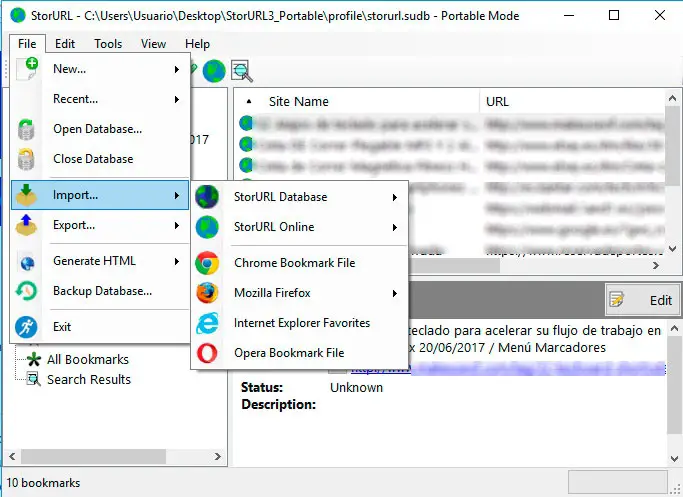Select All Bookmarks tree item
The height and width of the screenshot is (497, 683).
point(88,359)
